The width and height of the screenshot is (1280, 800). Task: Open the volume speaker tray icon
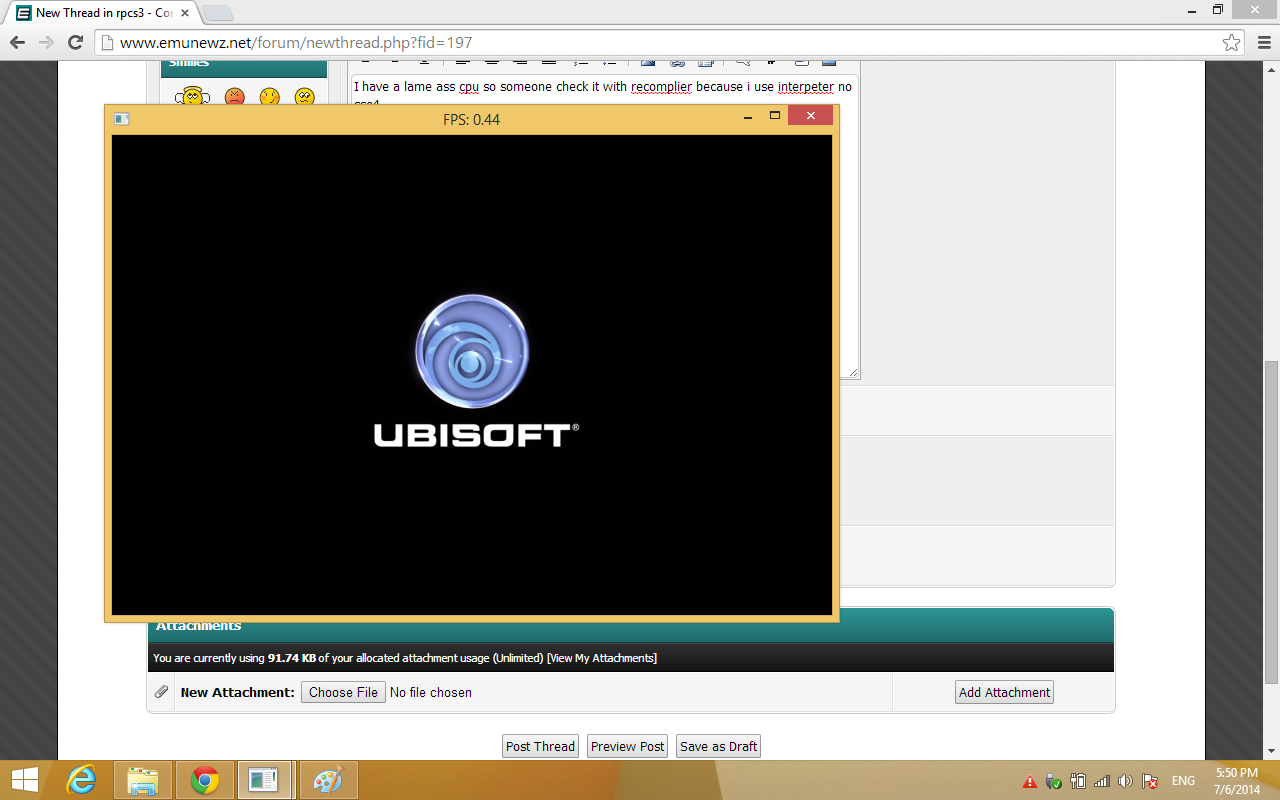tap(1125, 781)
